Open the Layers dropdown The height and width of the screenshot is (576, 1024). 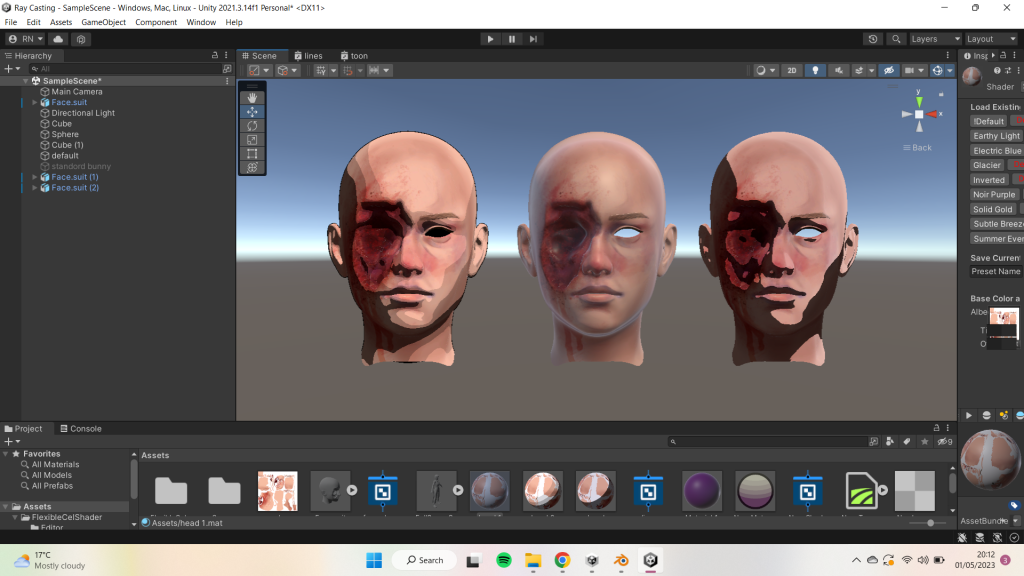click(x=935, y=39)
